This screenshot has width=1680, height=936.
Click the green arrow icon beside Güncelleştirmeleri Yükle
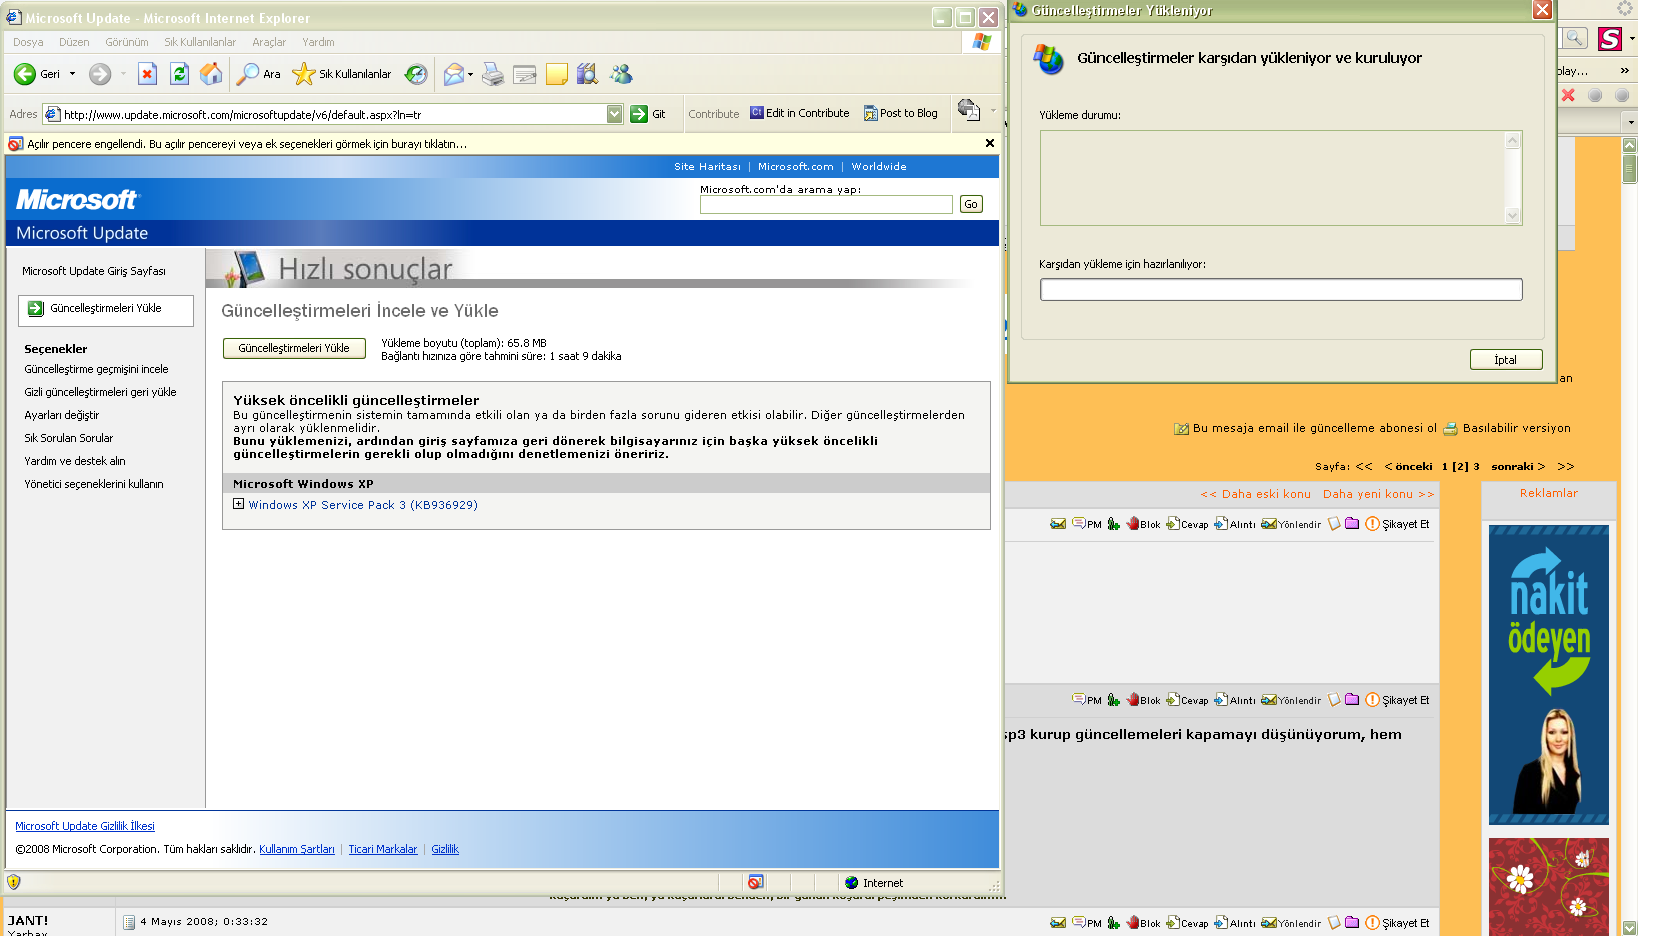point(36,308)
